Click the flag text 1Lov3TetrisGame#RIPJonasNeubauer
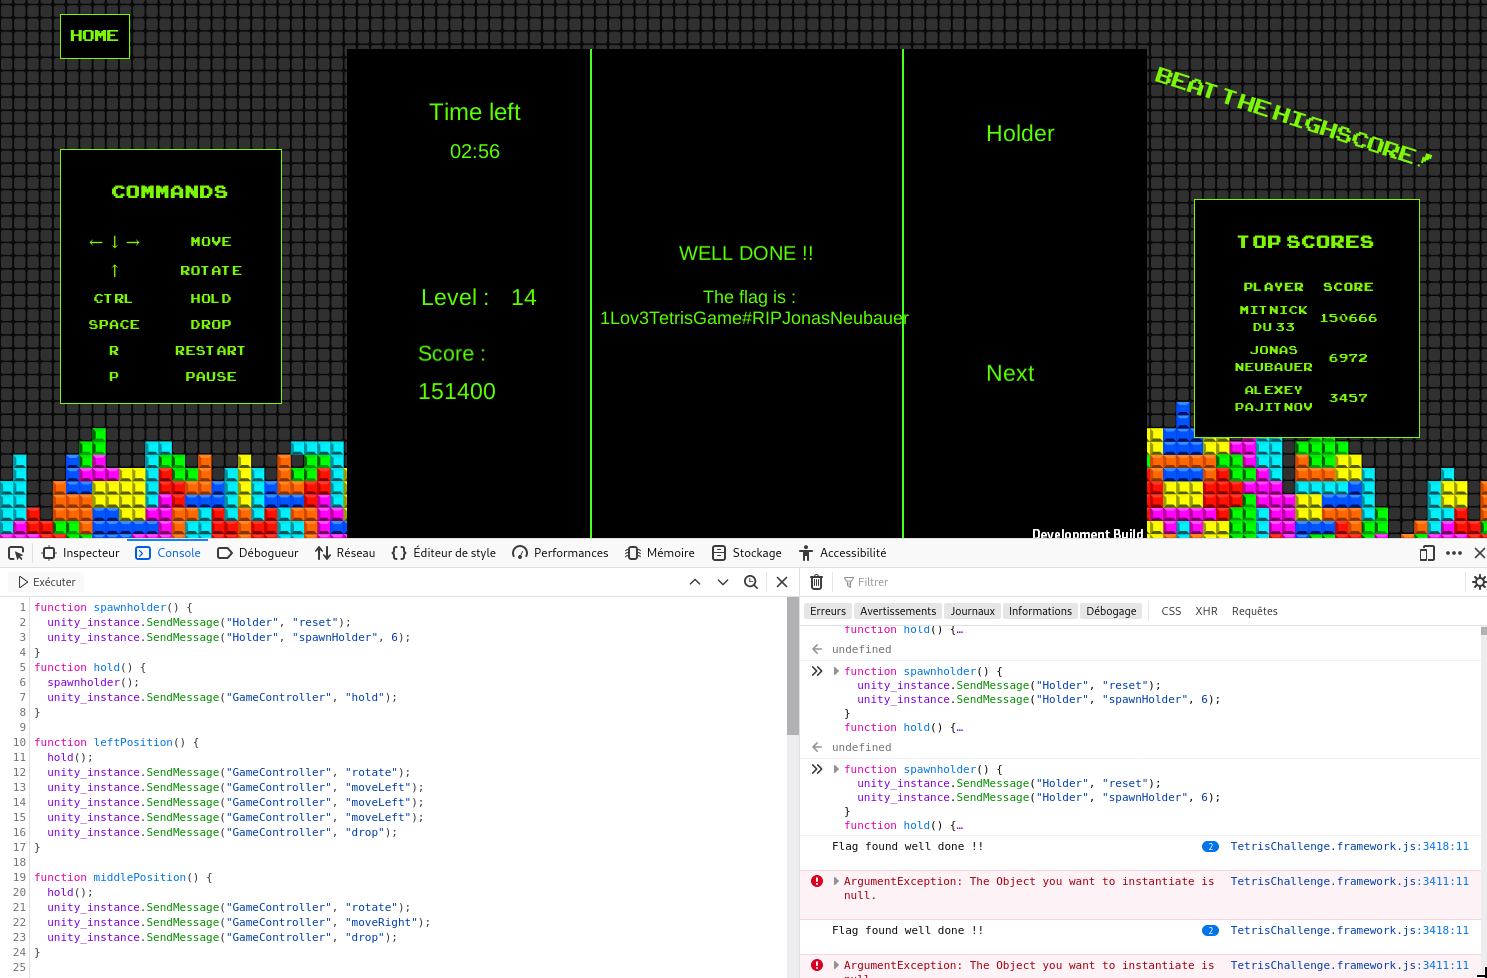1487x978 pixels. coord(754,318)
